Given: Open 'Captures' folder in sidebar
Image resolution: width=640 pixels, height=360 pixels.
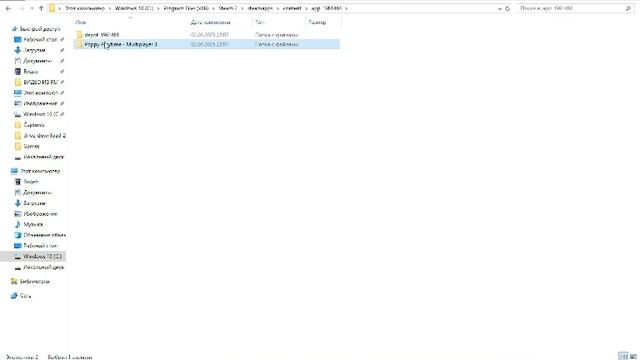Looking at the screenshot, I should (x=33, y=125).
